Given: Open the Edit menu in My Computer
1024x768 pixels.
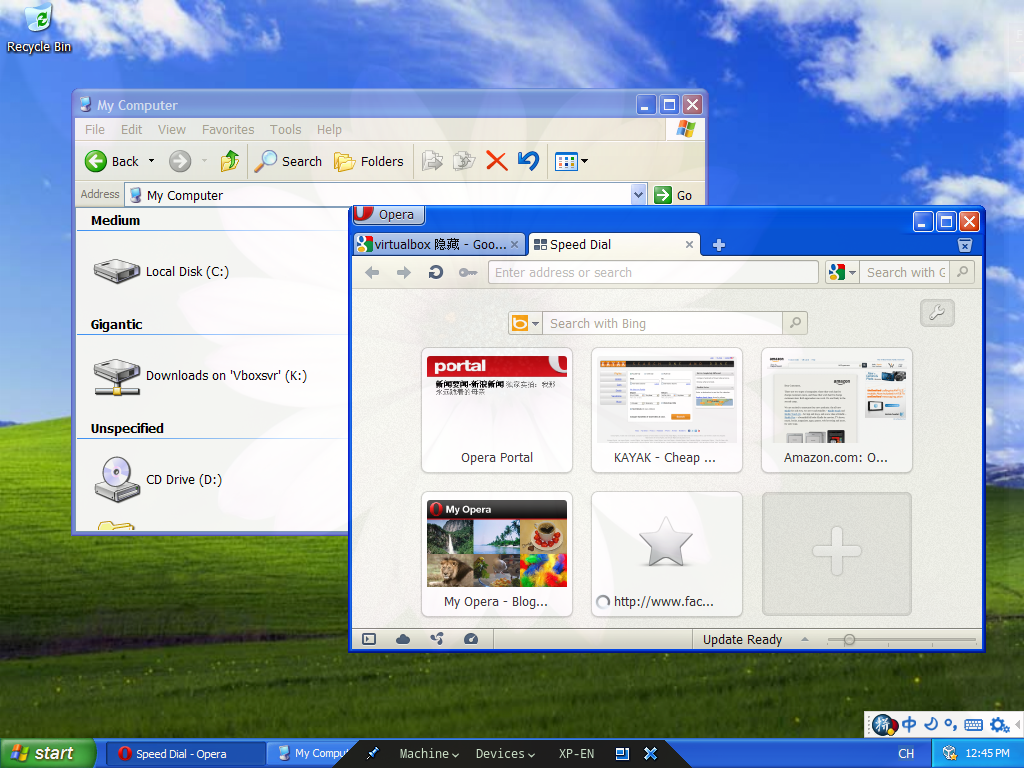Looking at the screenshot, I should tap(131, 129).
